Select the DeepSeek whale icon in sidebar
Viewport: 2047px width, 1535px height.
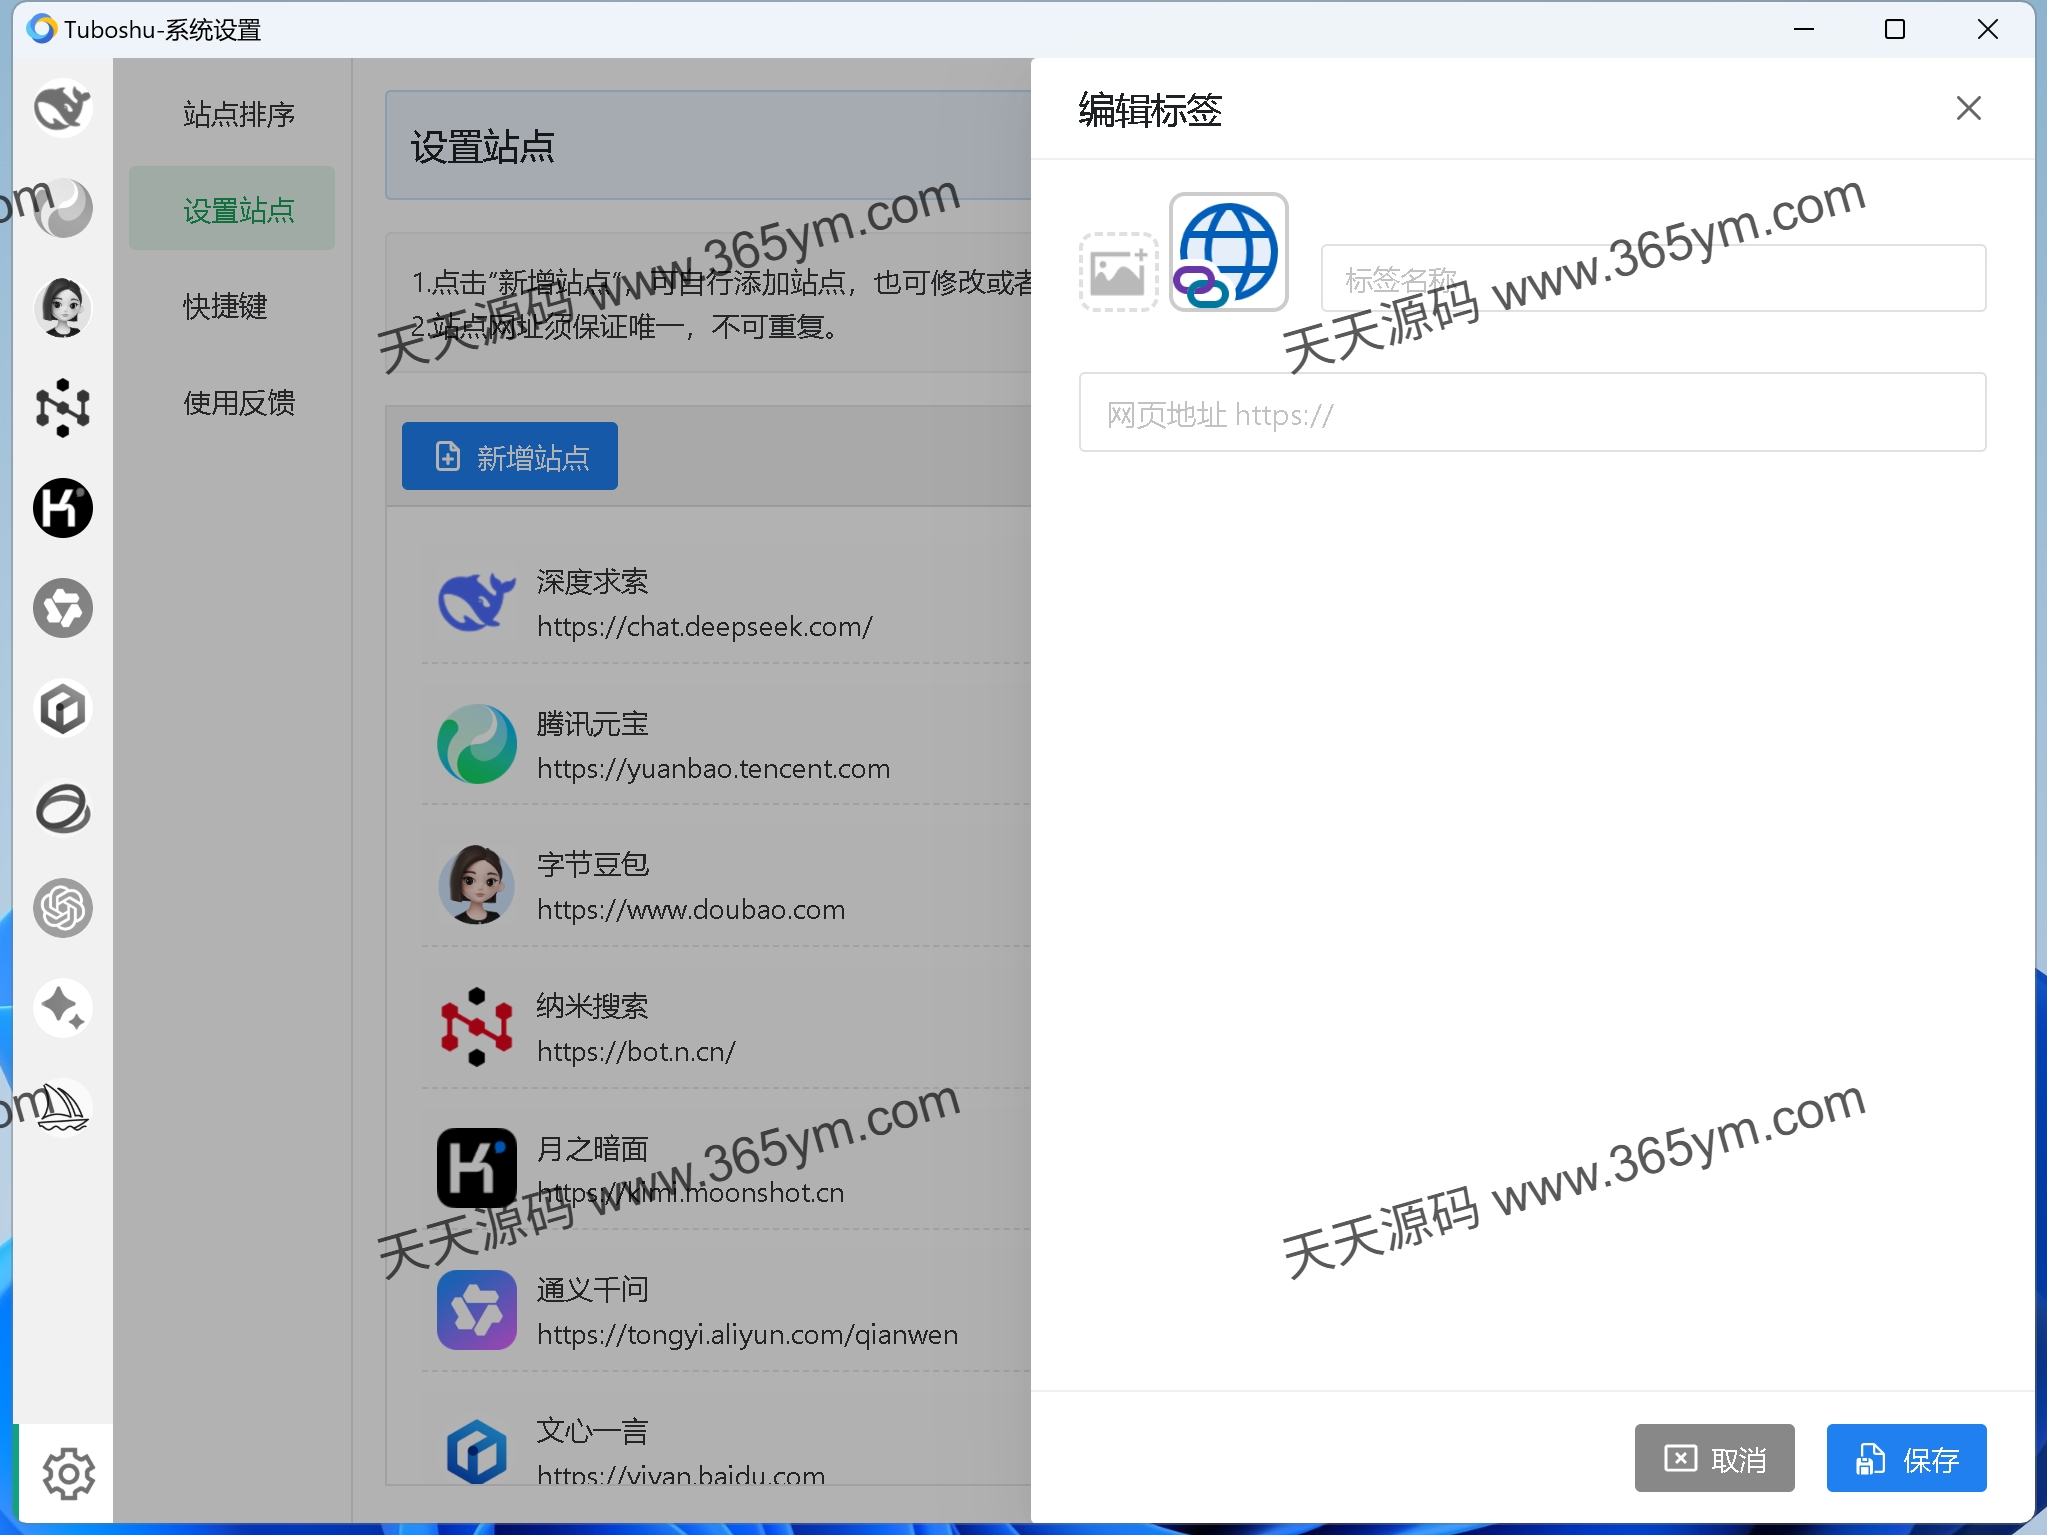[63, 107]
